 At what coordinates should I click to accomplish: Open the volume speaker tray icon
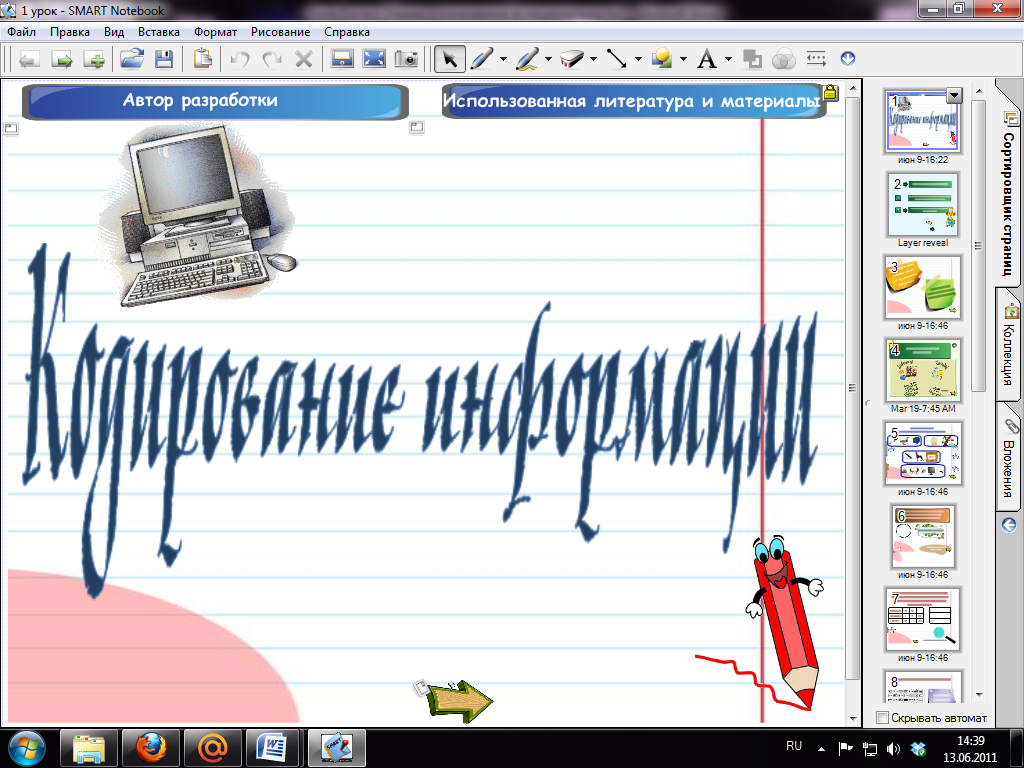(x=893, y=749)
